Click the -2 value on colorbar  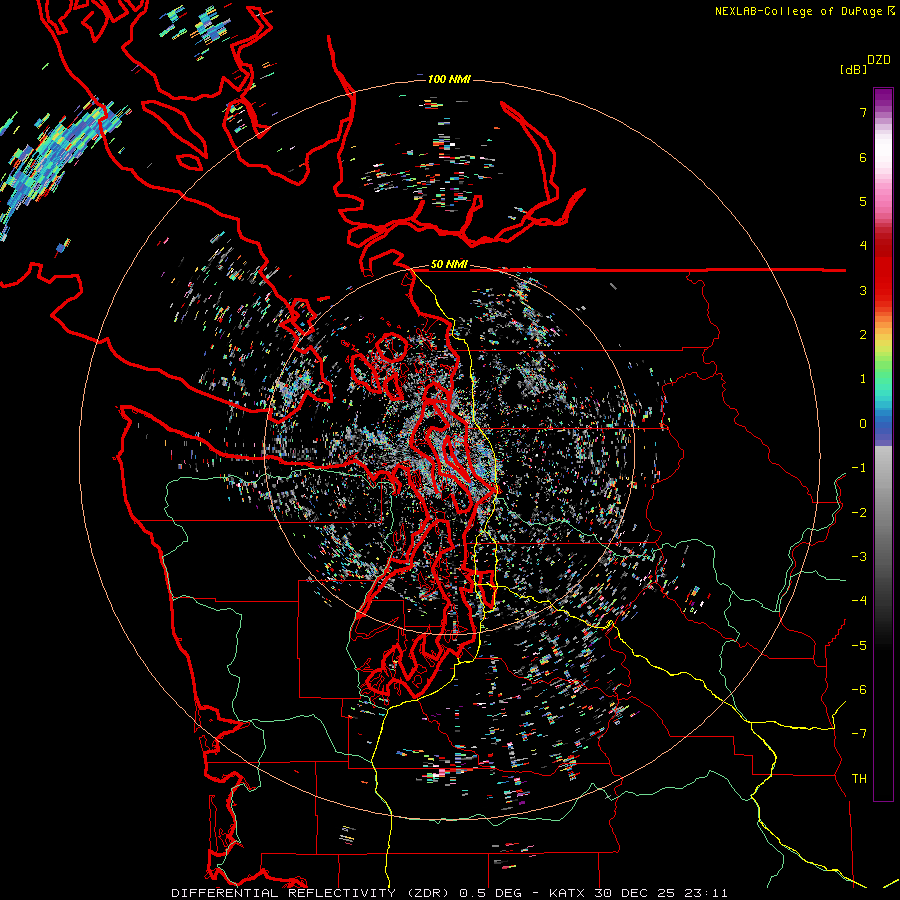[859, 512]
